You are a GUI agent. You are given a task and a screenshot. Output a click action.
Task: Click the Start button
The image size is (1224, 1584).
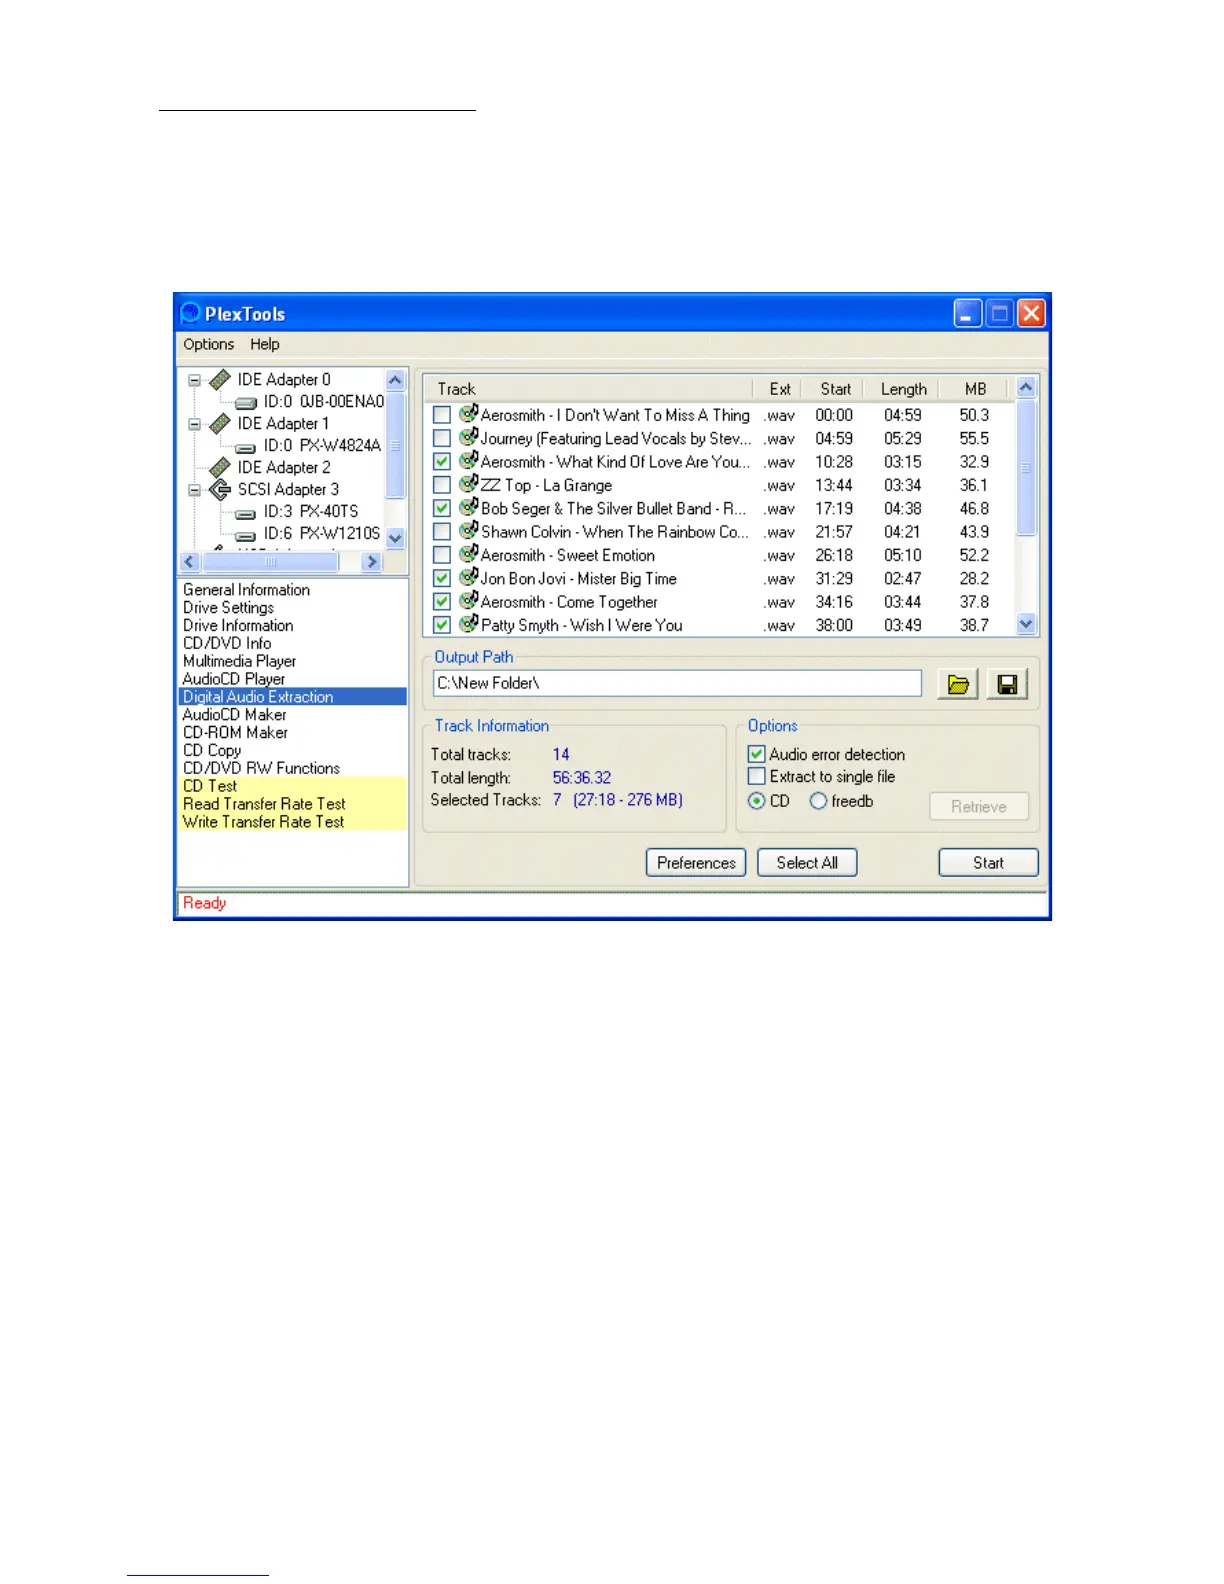(x=988, y=863)
